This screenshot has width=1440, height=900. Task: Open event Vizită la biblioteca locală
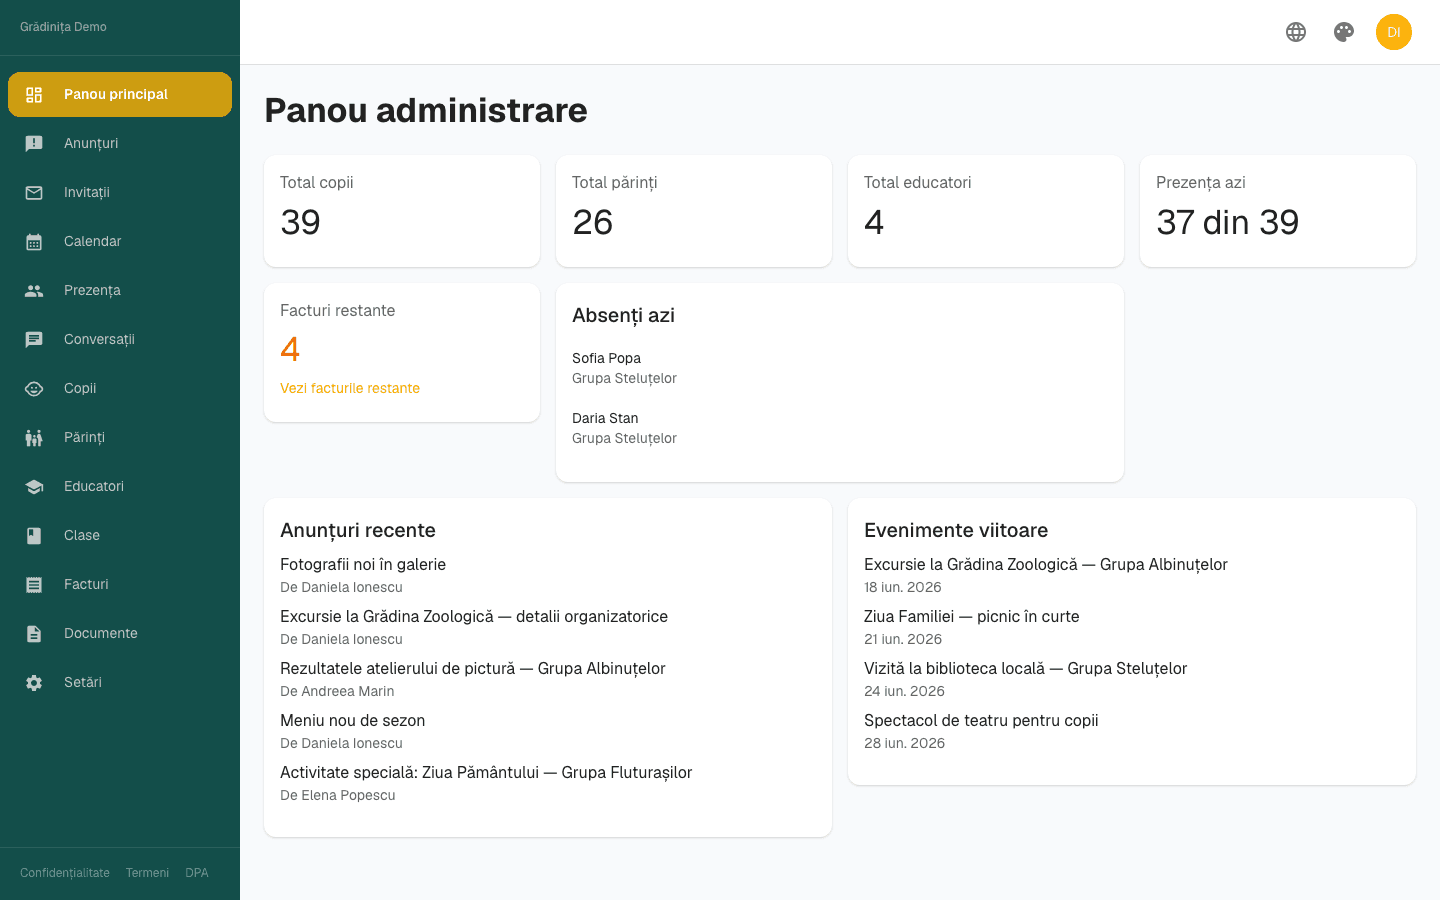tap(1026, 668)
